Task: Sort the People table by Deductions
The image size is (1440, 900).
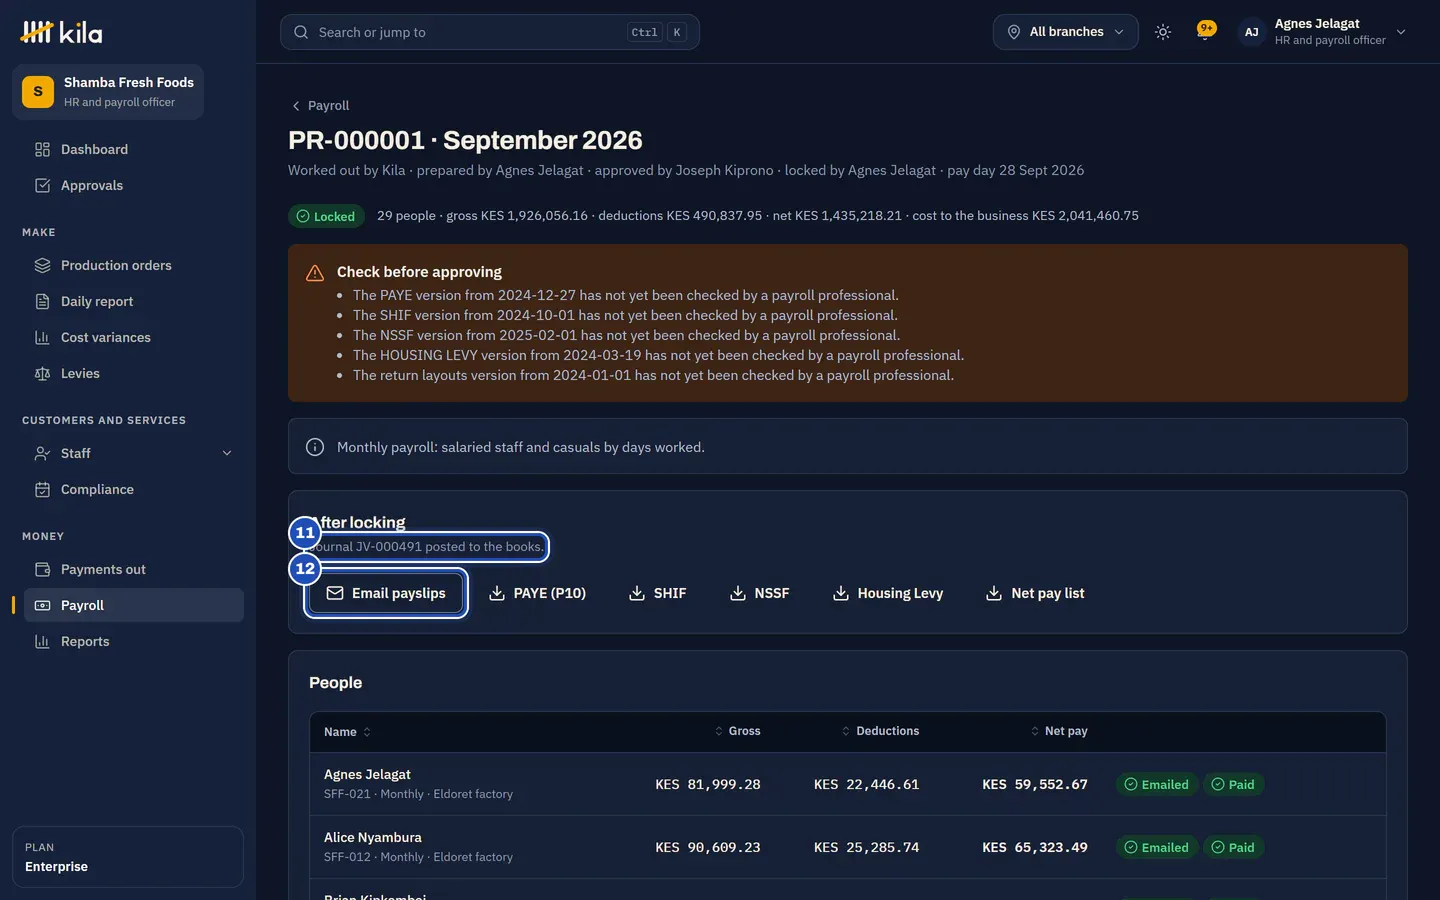Action: coord(880,732)
